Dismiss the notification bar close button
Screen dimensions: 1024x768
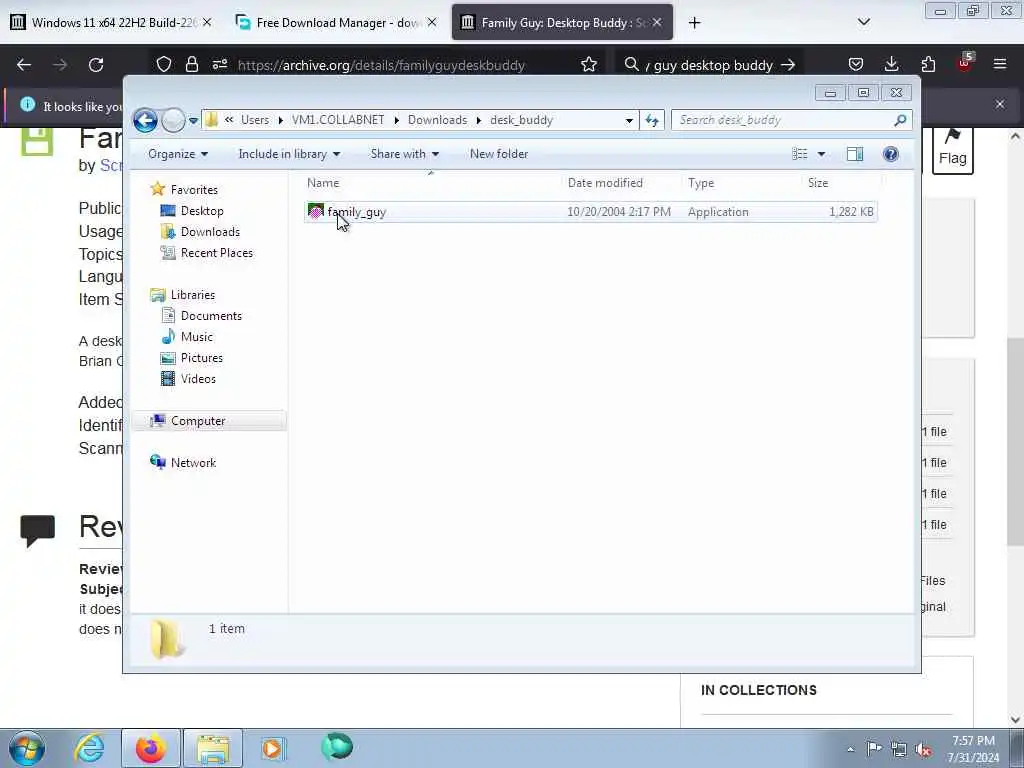(x=1000, y=104)
